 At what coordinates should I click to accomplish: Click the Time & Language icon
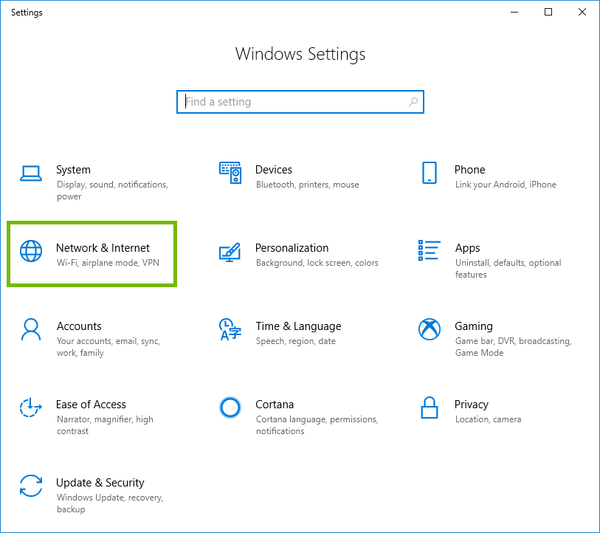230,329
